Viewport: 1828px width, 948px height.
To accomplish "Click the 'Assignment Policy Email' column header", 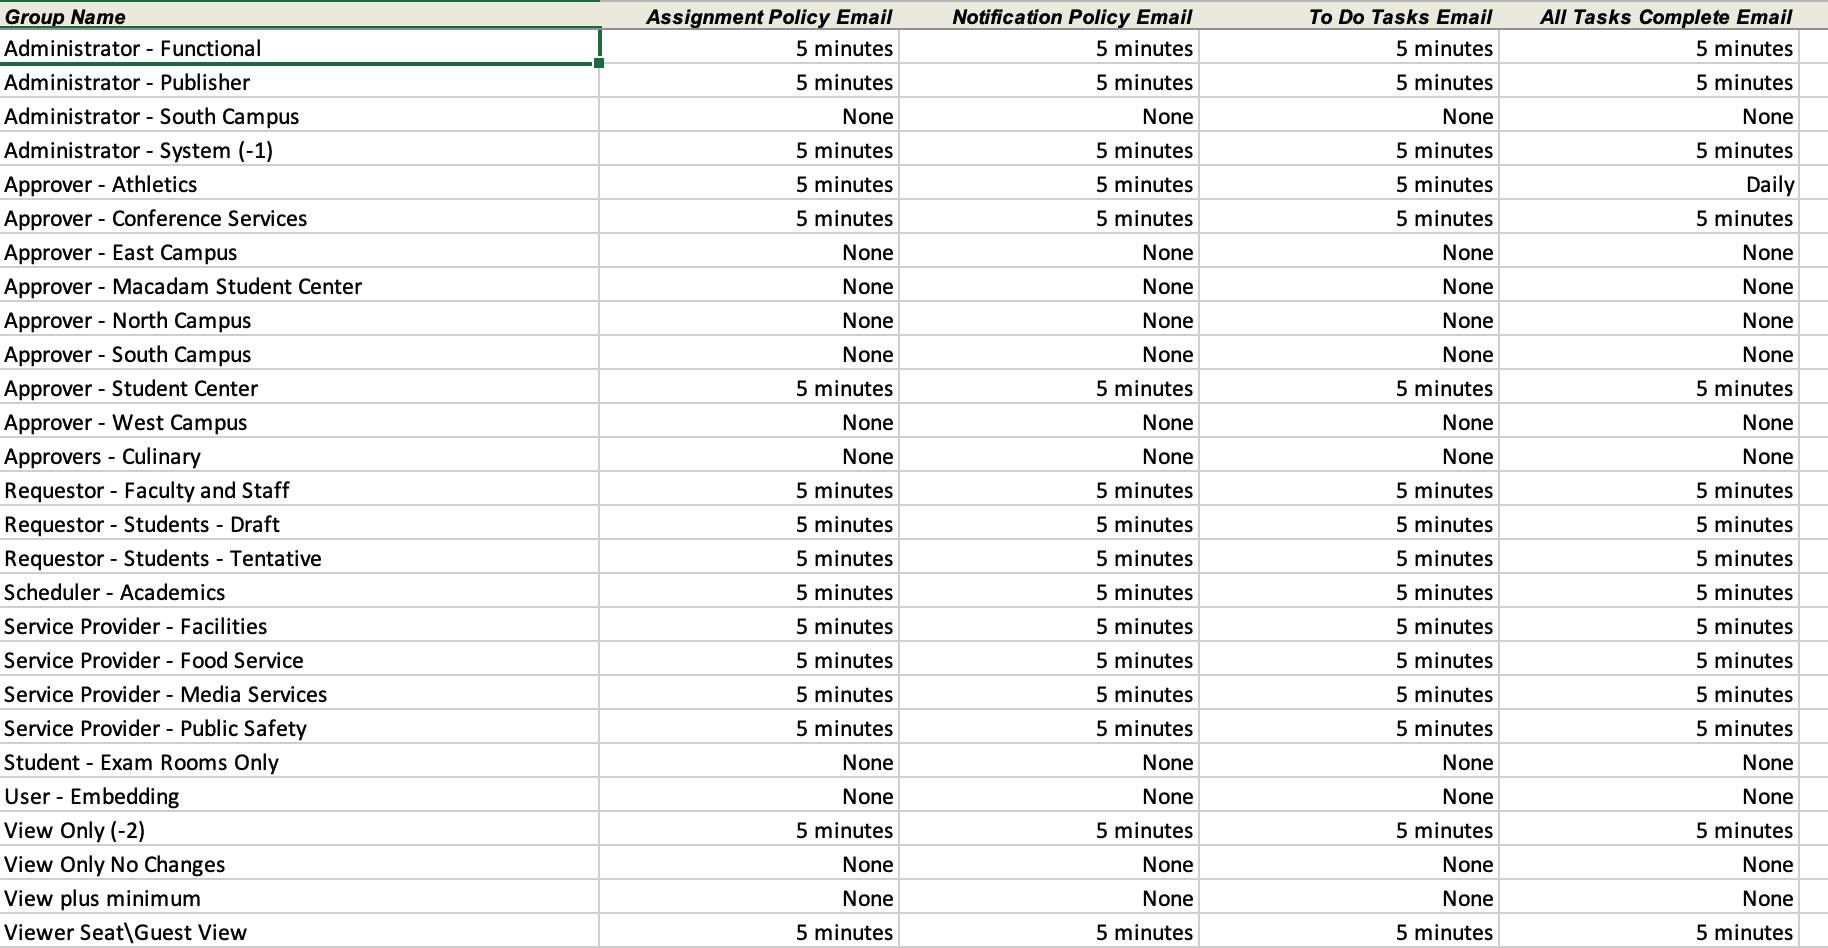I will coord(749,16).
